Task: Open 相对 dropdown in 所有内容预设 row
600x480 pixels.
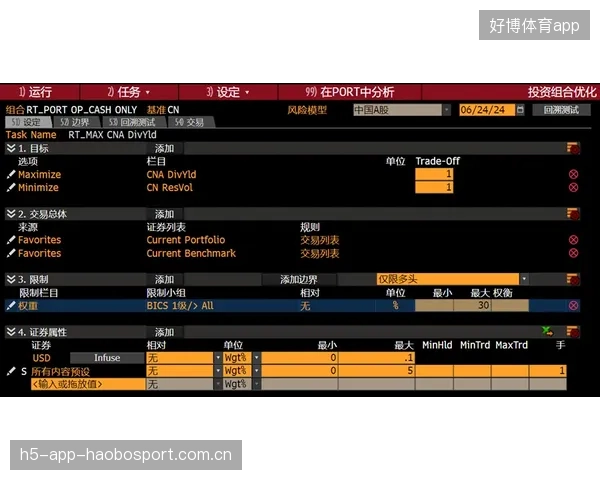Action: click(218, 371)
